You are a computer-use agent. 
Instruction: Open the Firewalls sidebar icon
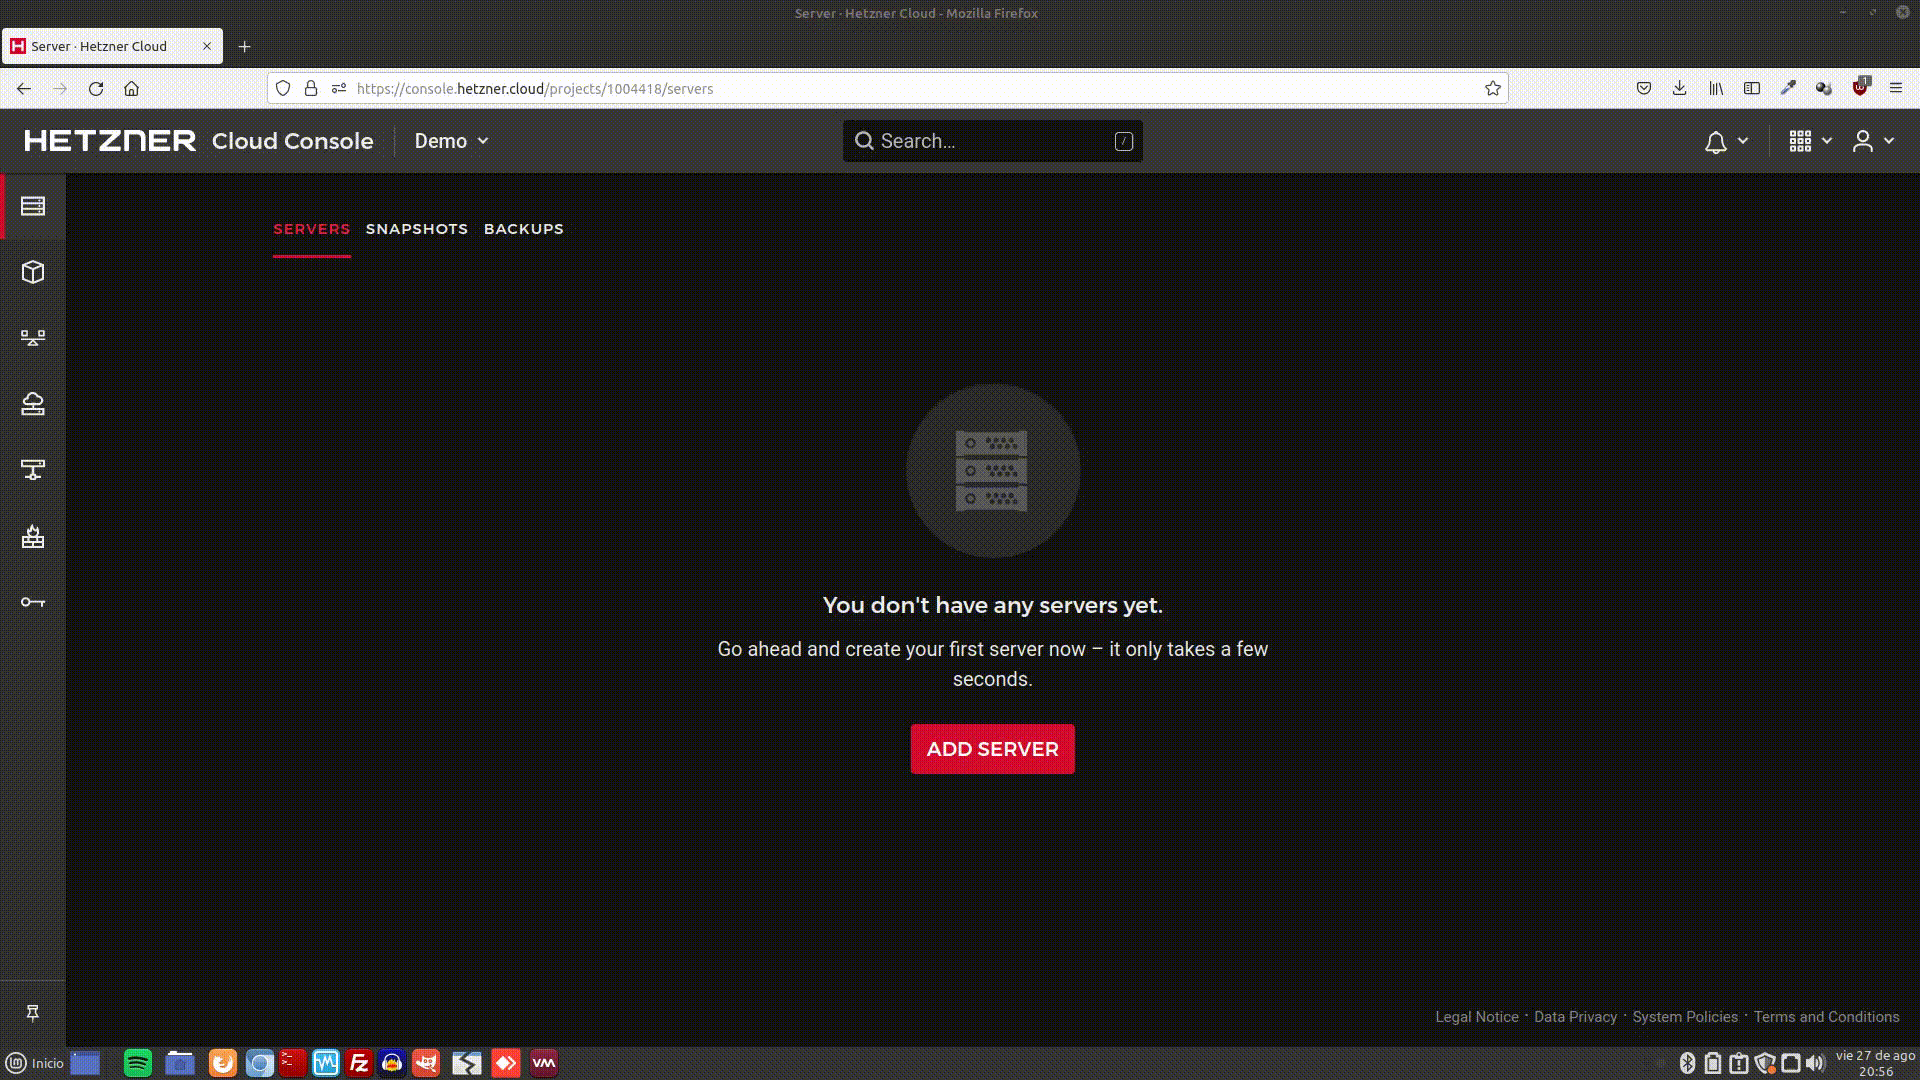coord(33,538)
